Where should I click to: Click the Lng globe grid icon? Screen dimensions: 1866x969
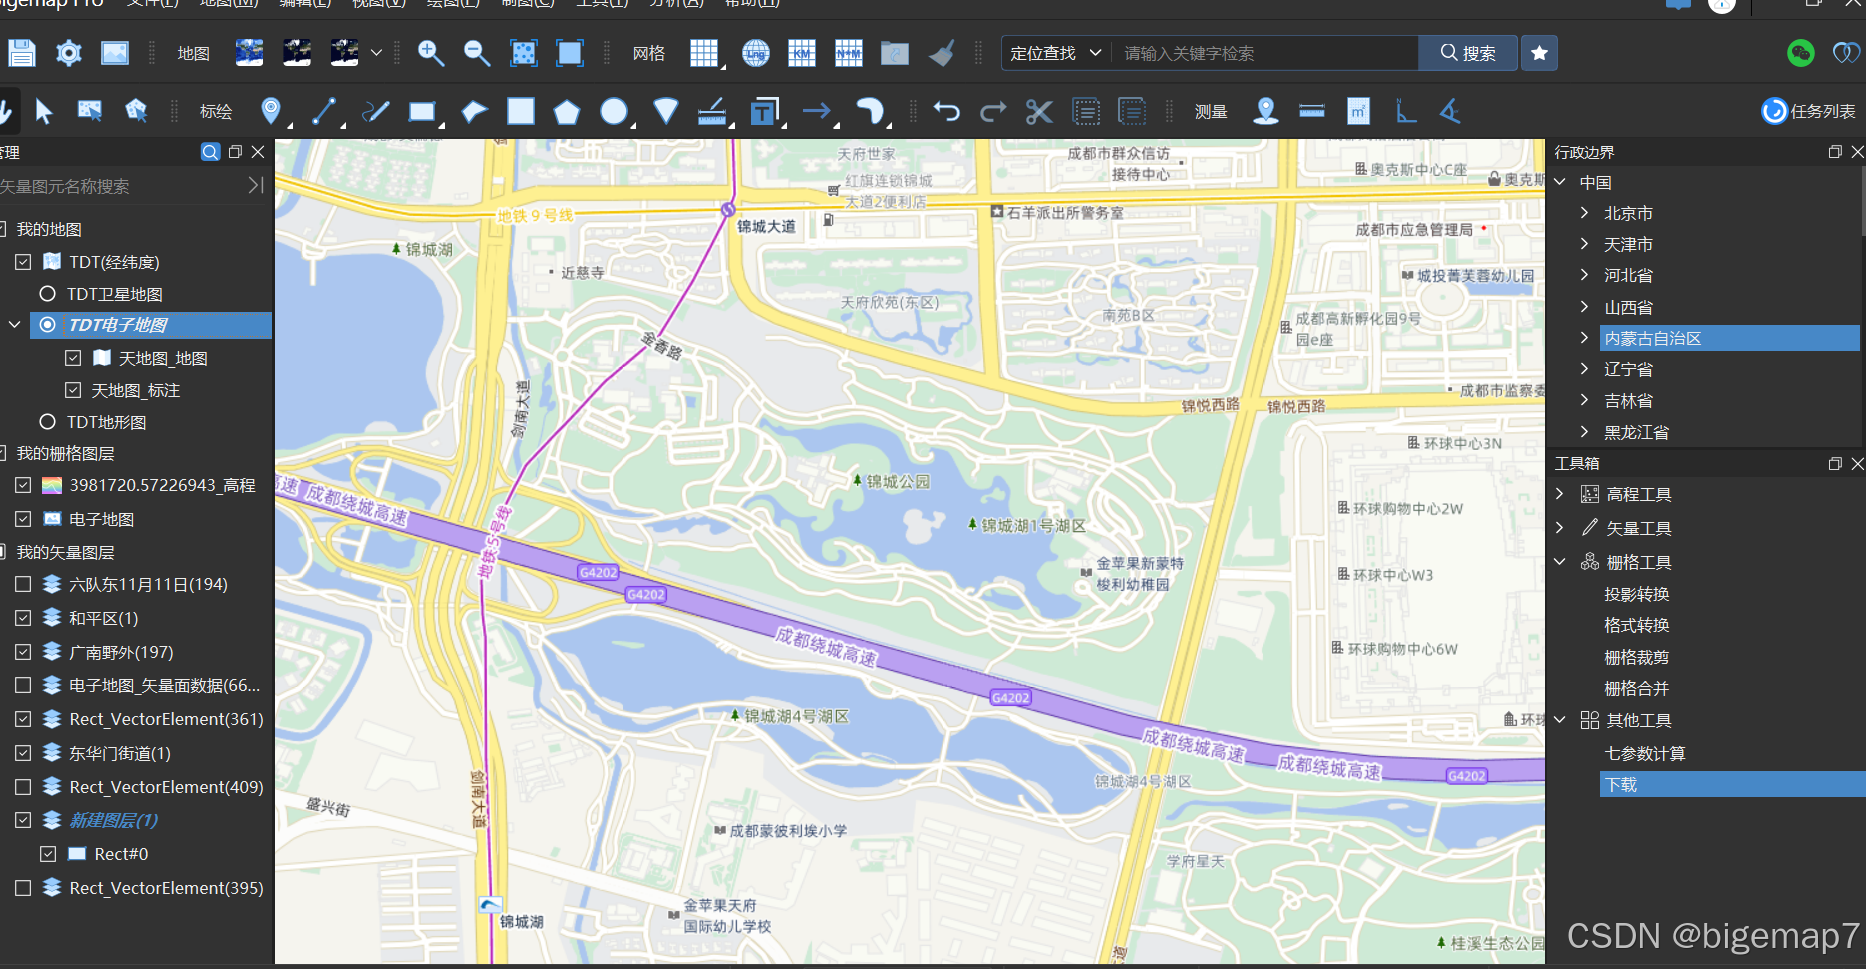coord(756,53)
